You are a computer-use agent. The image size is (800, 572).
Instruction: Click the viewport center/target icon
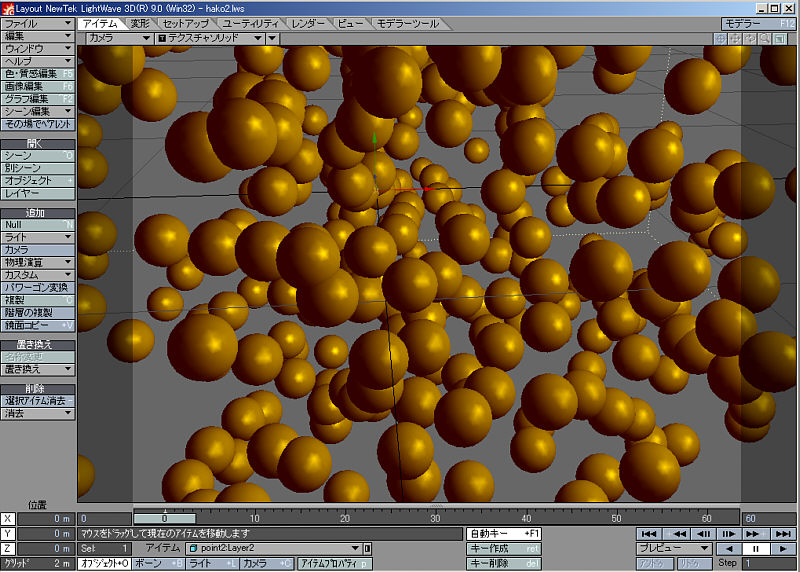720,38
